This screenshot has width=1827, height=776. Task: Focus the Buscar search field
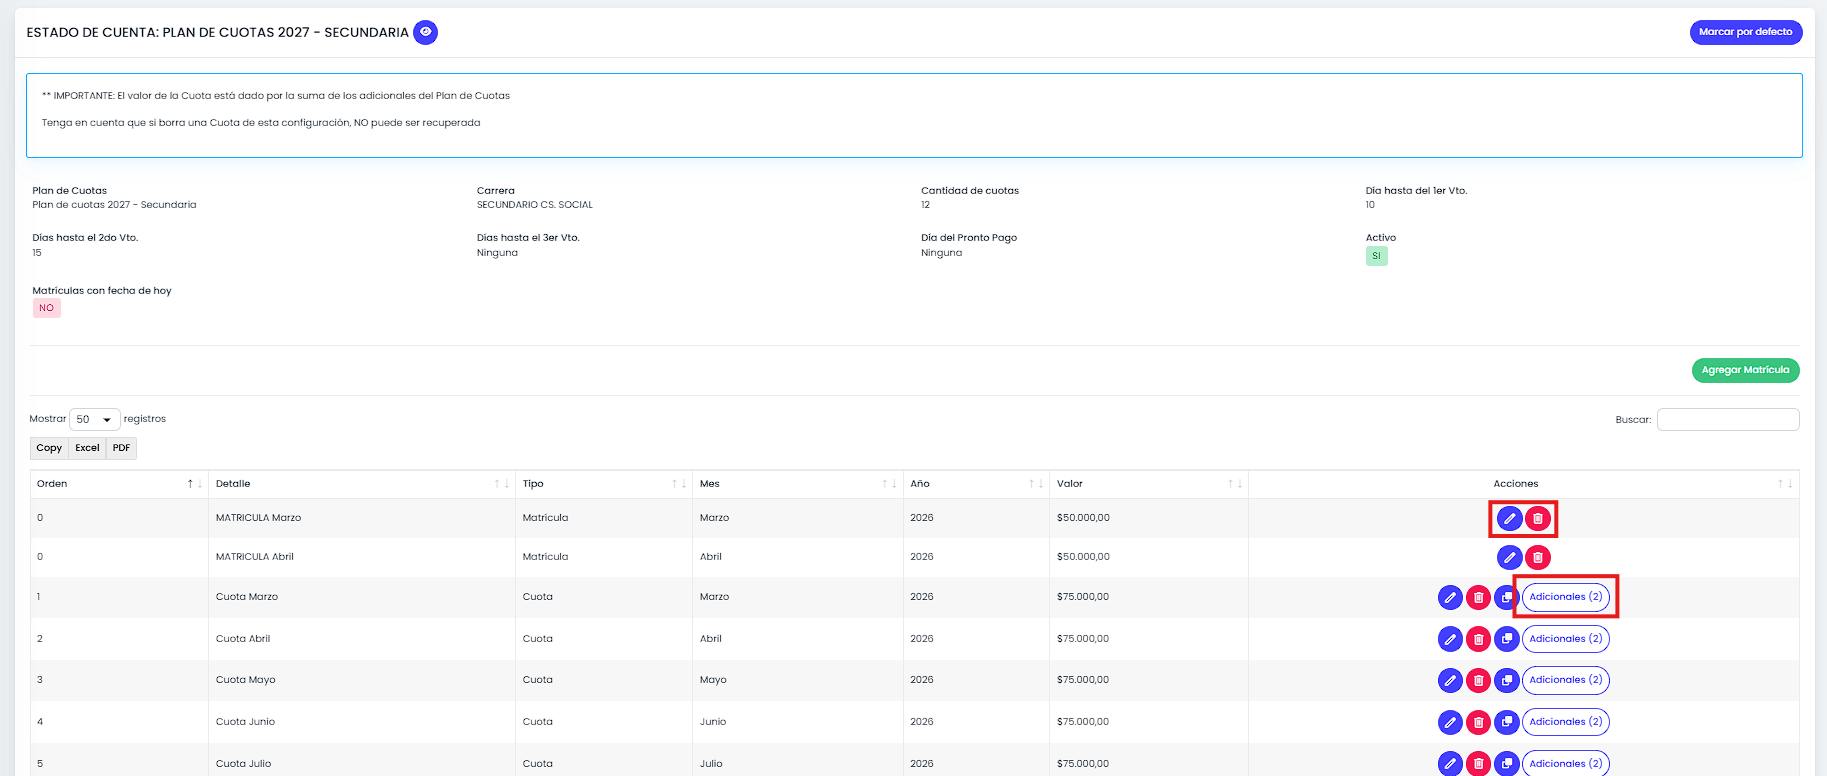pyautogui.click(x=1728, y=420)
